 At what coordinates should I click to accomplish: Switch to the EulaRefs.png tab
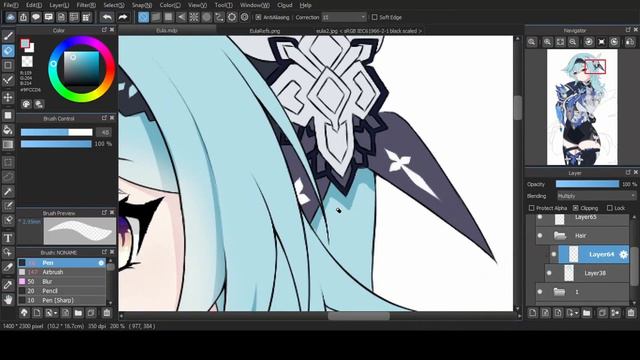point(264,31)
